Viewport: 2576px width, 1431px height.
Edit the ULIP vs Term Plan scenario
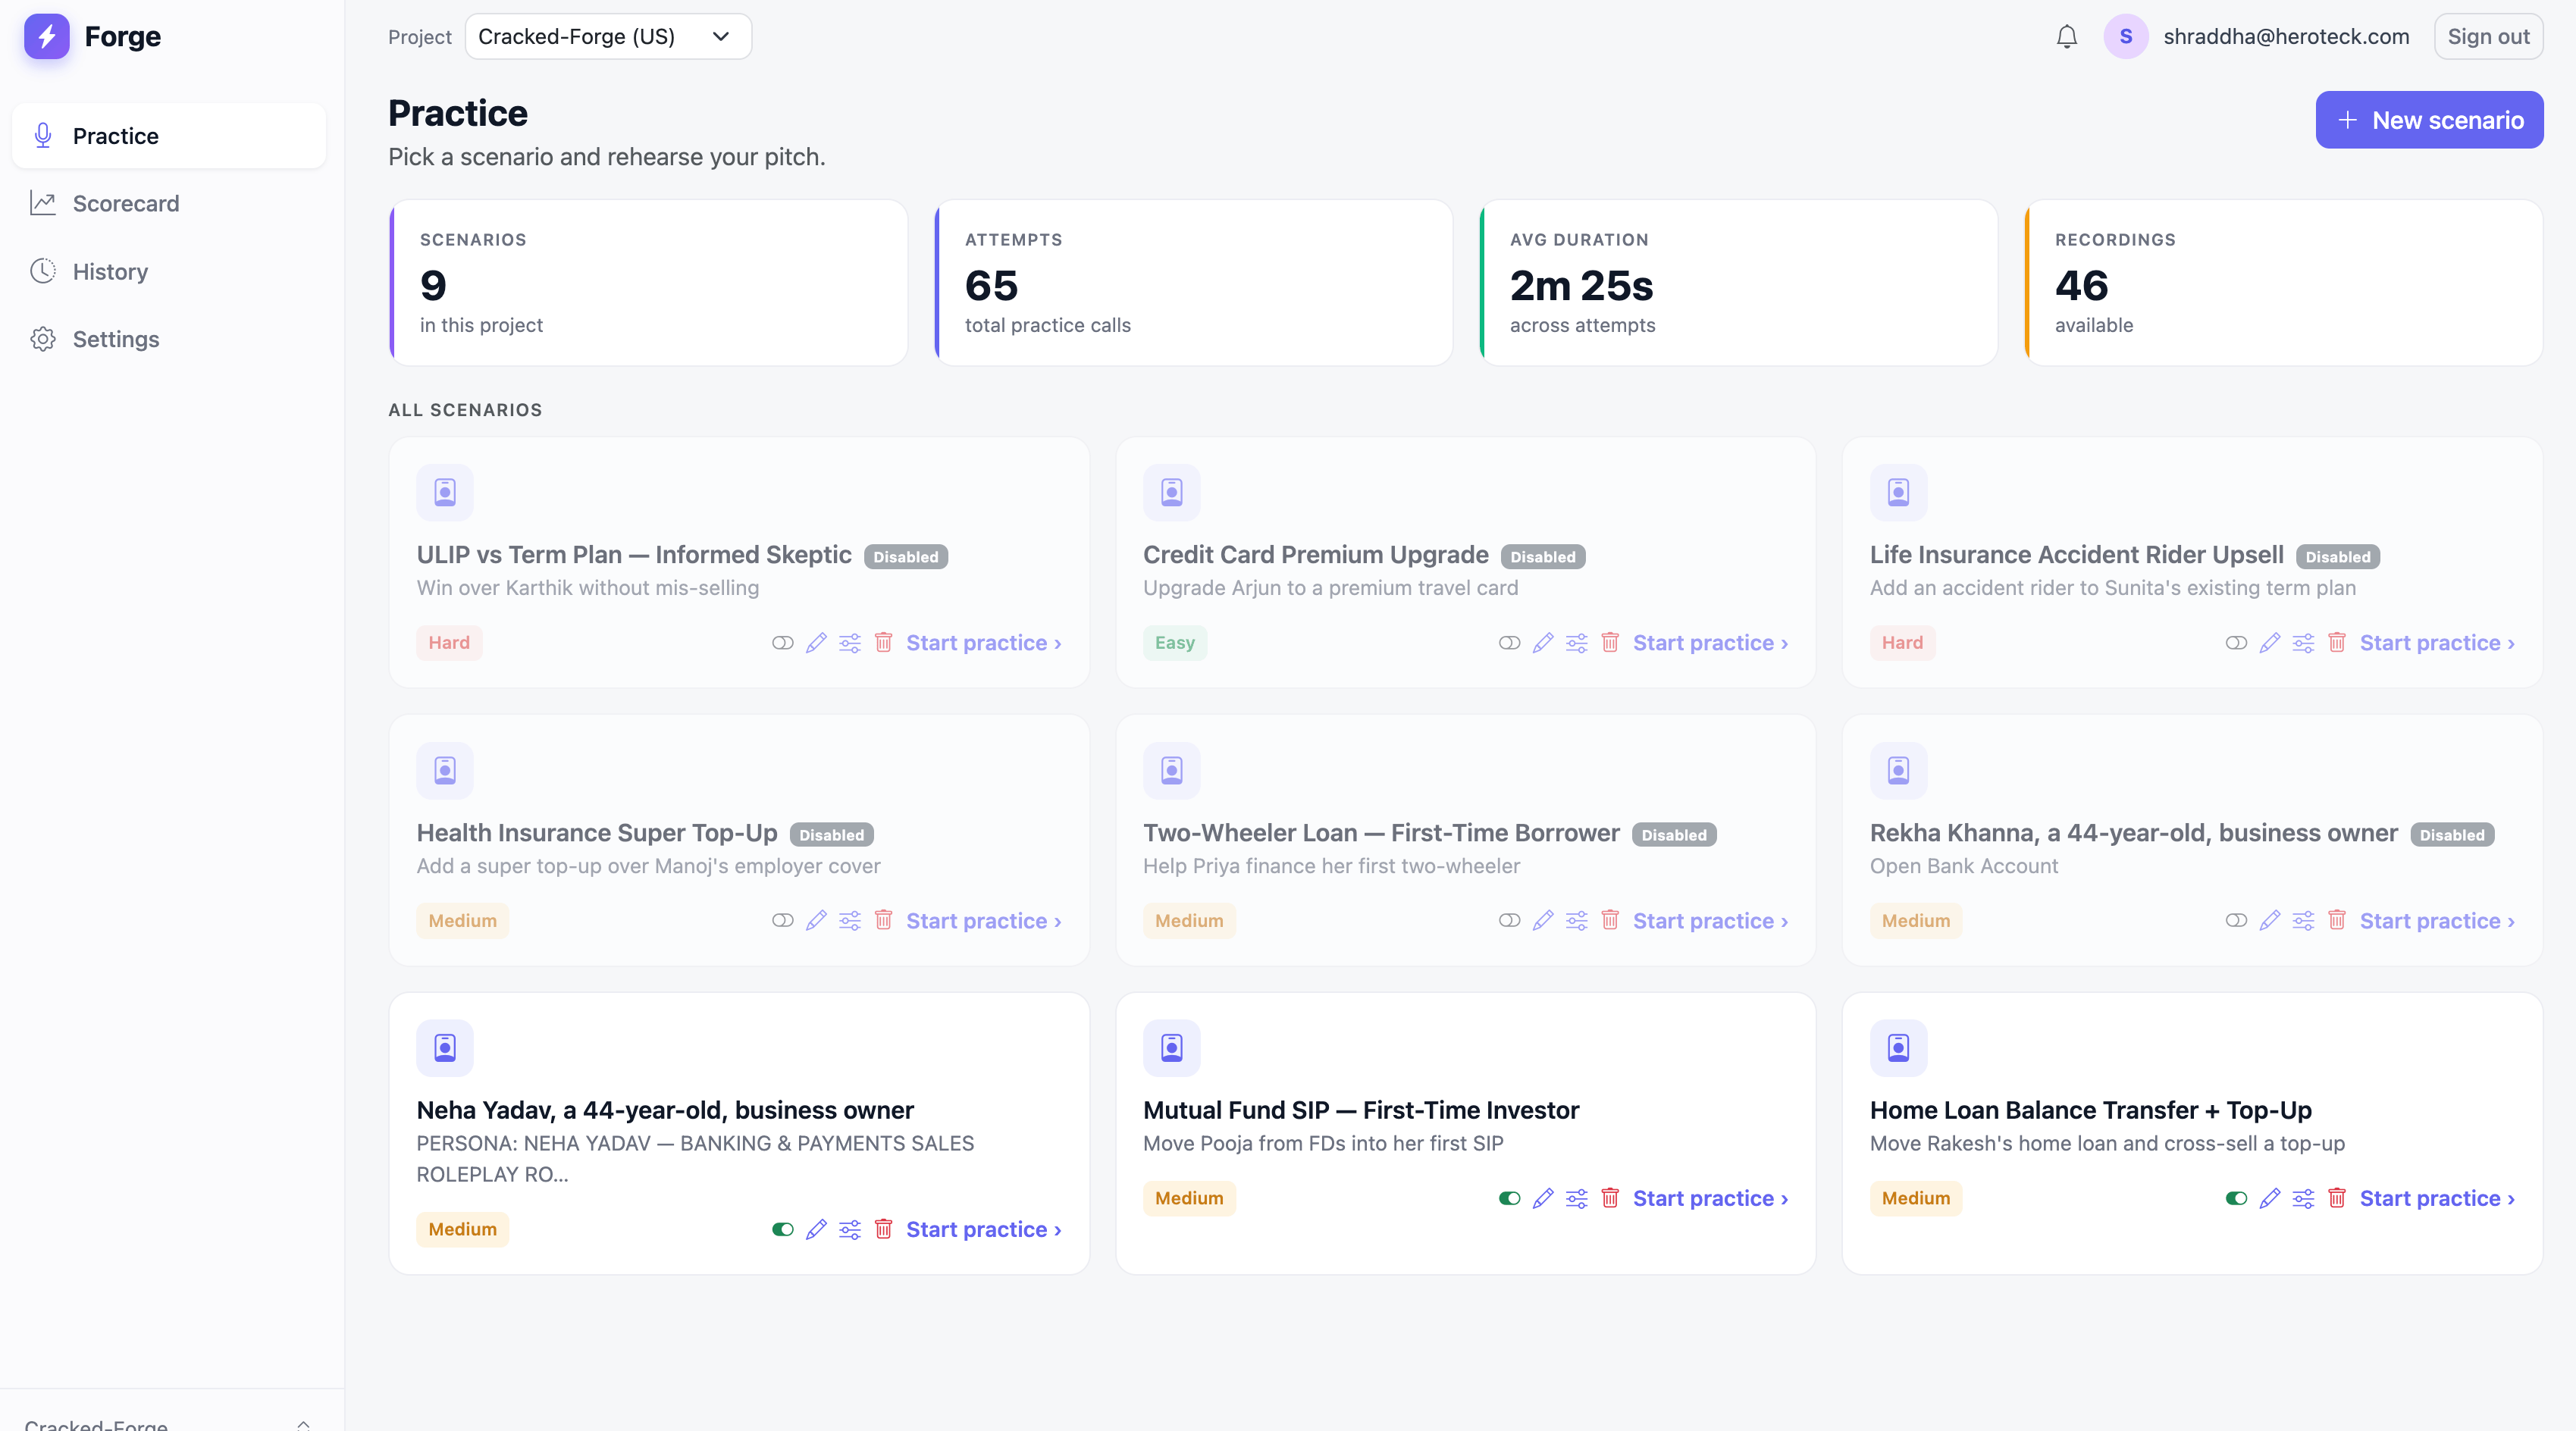[x=816, y=643]
